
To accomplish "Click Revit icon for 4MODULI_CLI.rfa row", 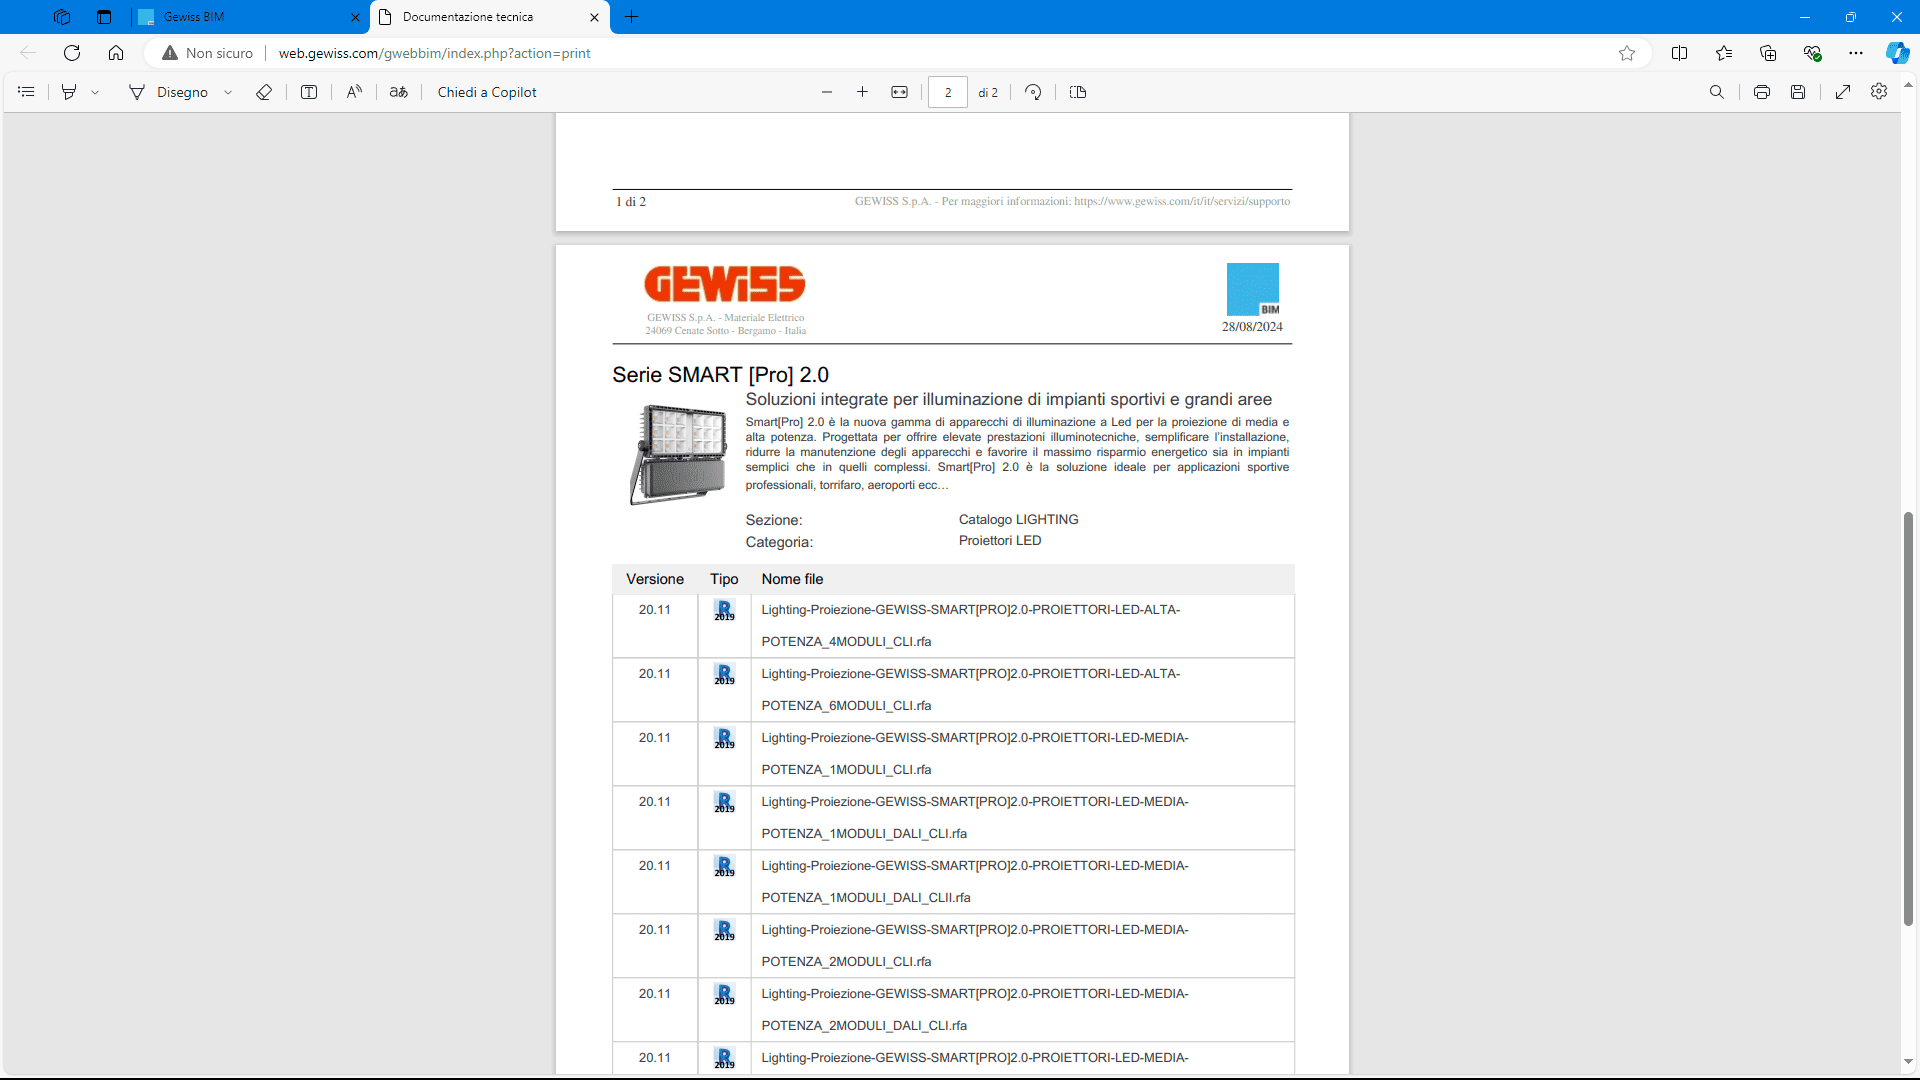I will click(x=724, y=610).
